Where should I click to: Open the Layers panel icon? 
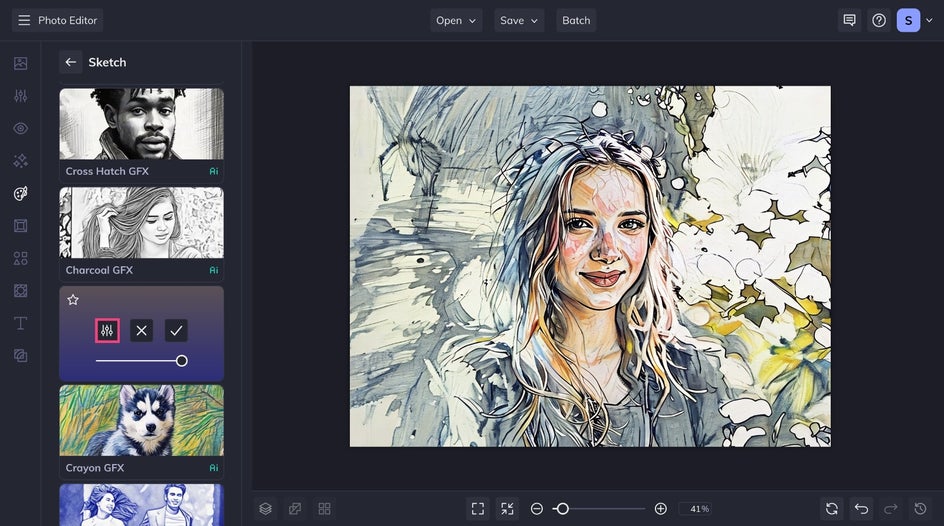click(x=266, y=509)
